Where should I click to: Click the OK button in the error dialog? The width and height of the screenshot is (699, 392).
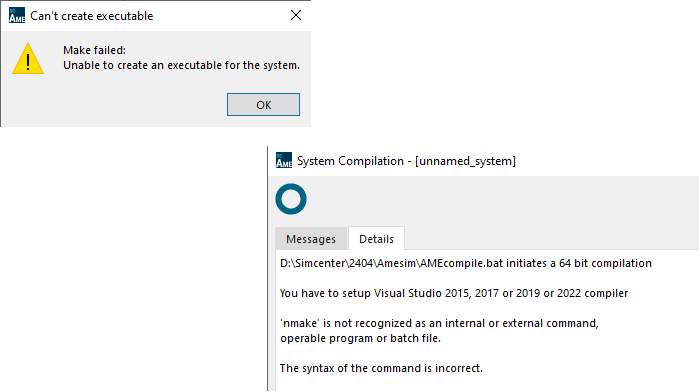coord(263,104)
